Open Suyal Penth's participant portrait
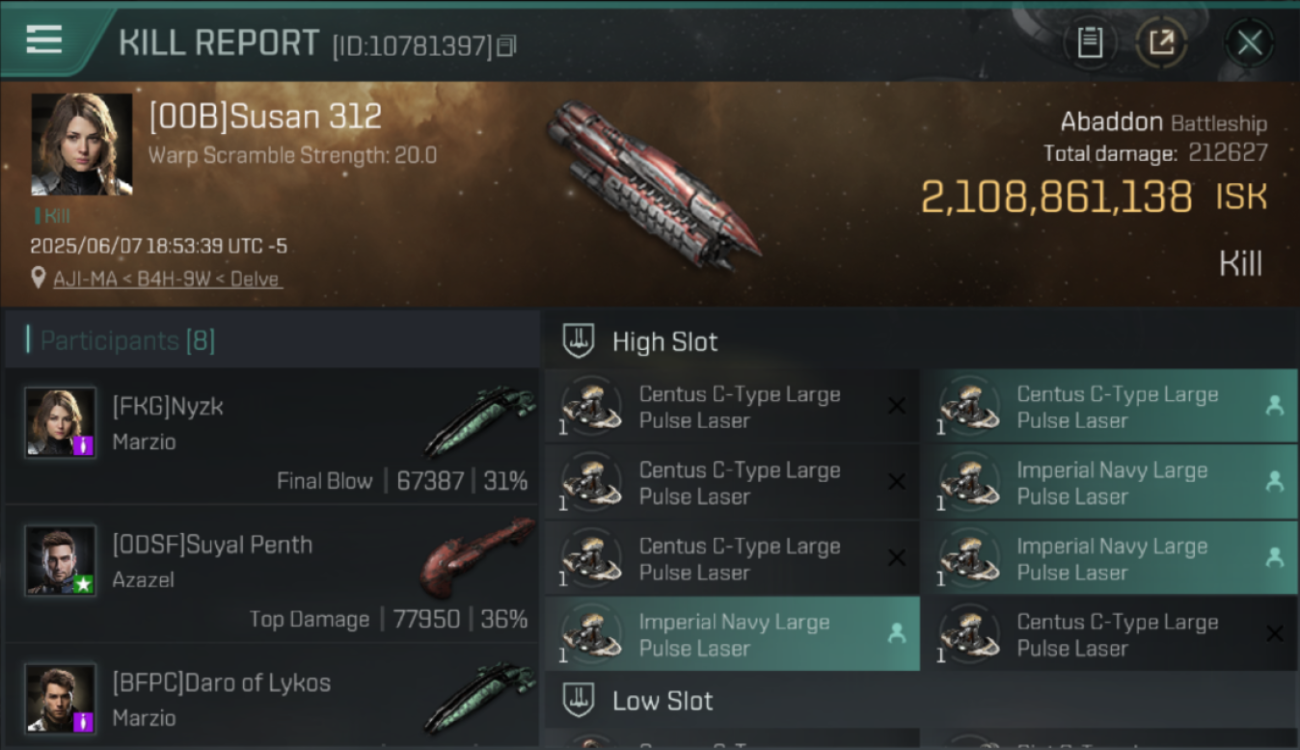The height and width of the screenshot is (750, 1300). pos(61,561)
